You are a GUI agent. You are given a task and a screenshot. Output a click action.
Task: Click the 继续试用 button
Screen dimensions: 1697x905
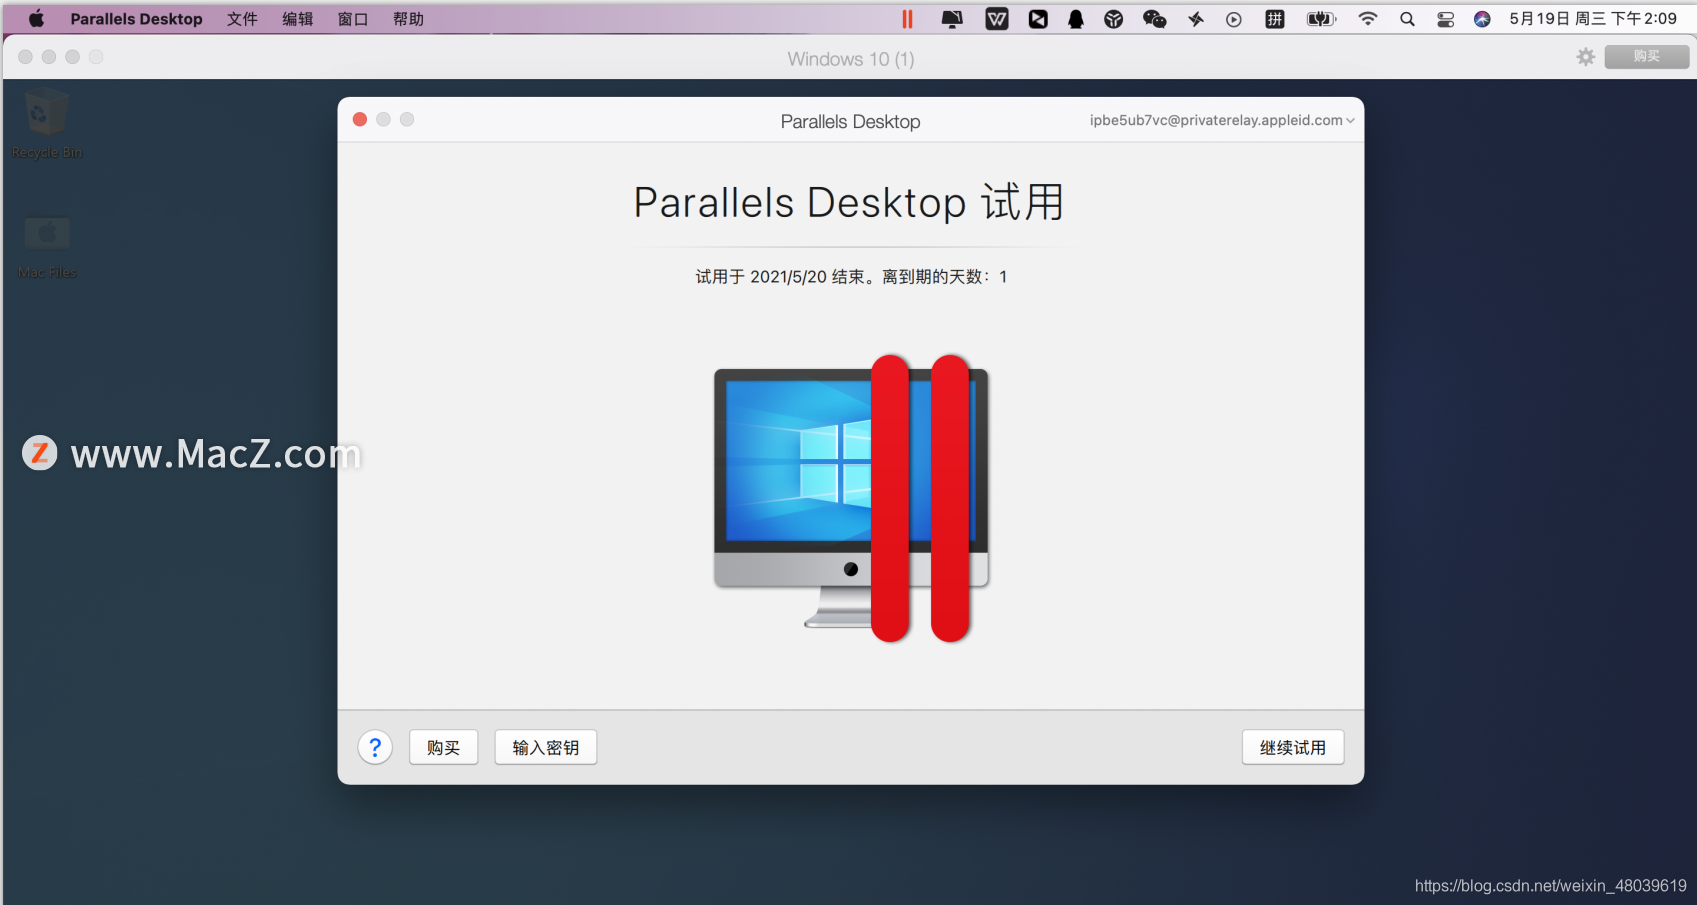click(1293, 747)
